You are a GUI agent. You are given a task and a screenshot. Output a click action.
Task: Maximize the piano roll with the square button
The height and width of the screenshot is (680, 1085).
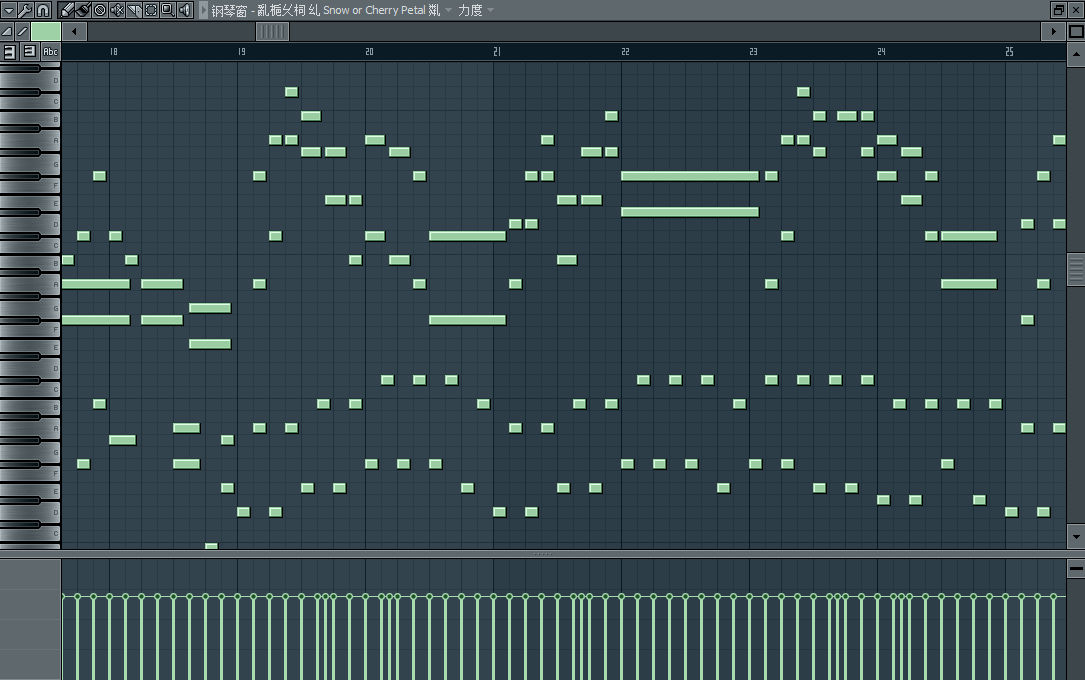click(1076, 31)
